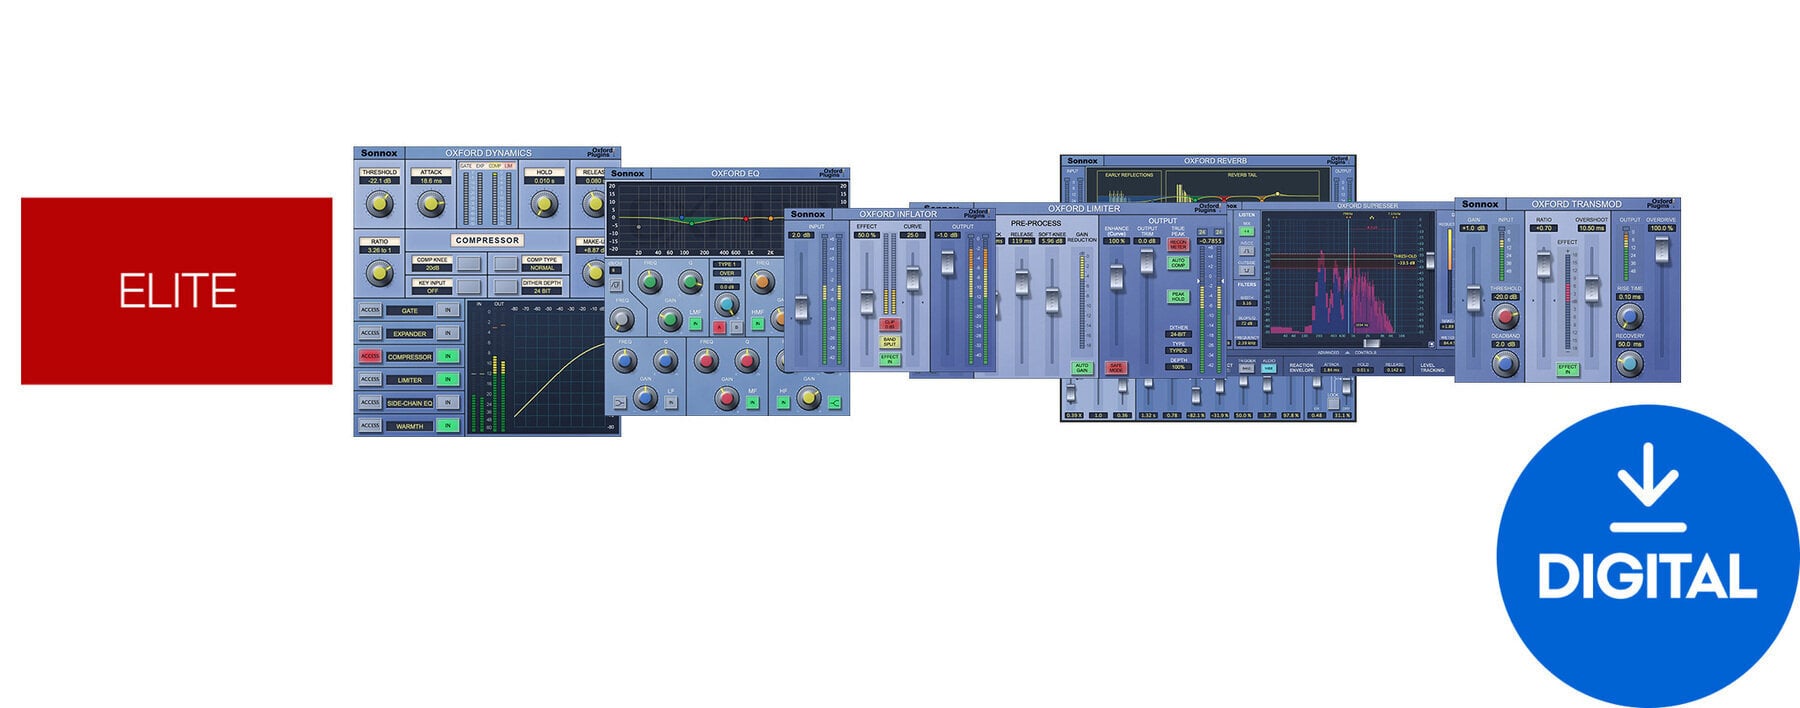Toggle Effect In on Oxford TransMod

pyautogui.click(x=1567, y=369)
